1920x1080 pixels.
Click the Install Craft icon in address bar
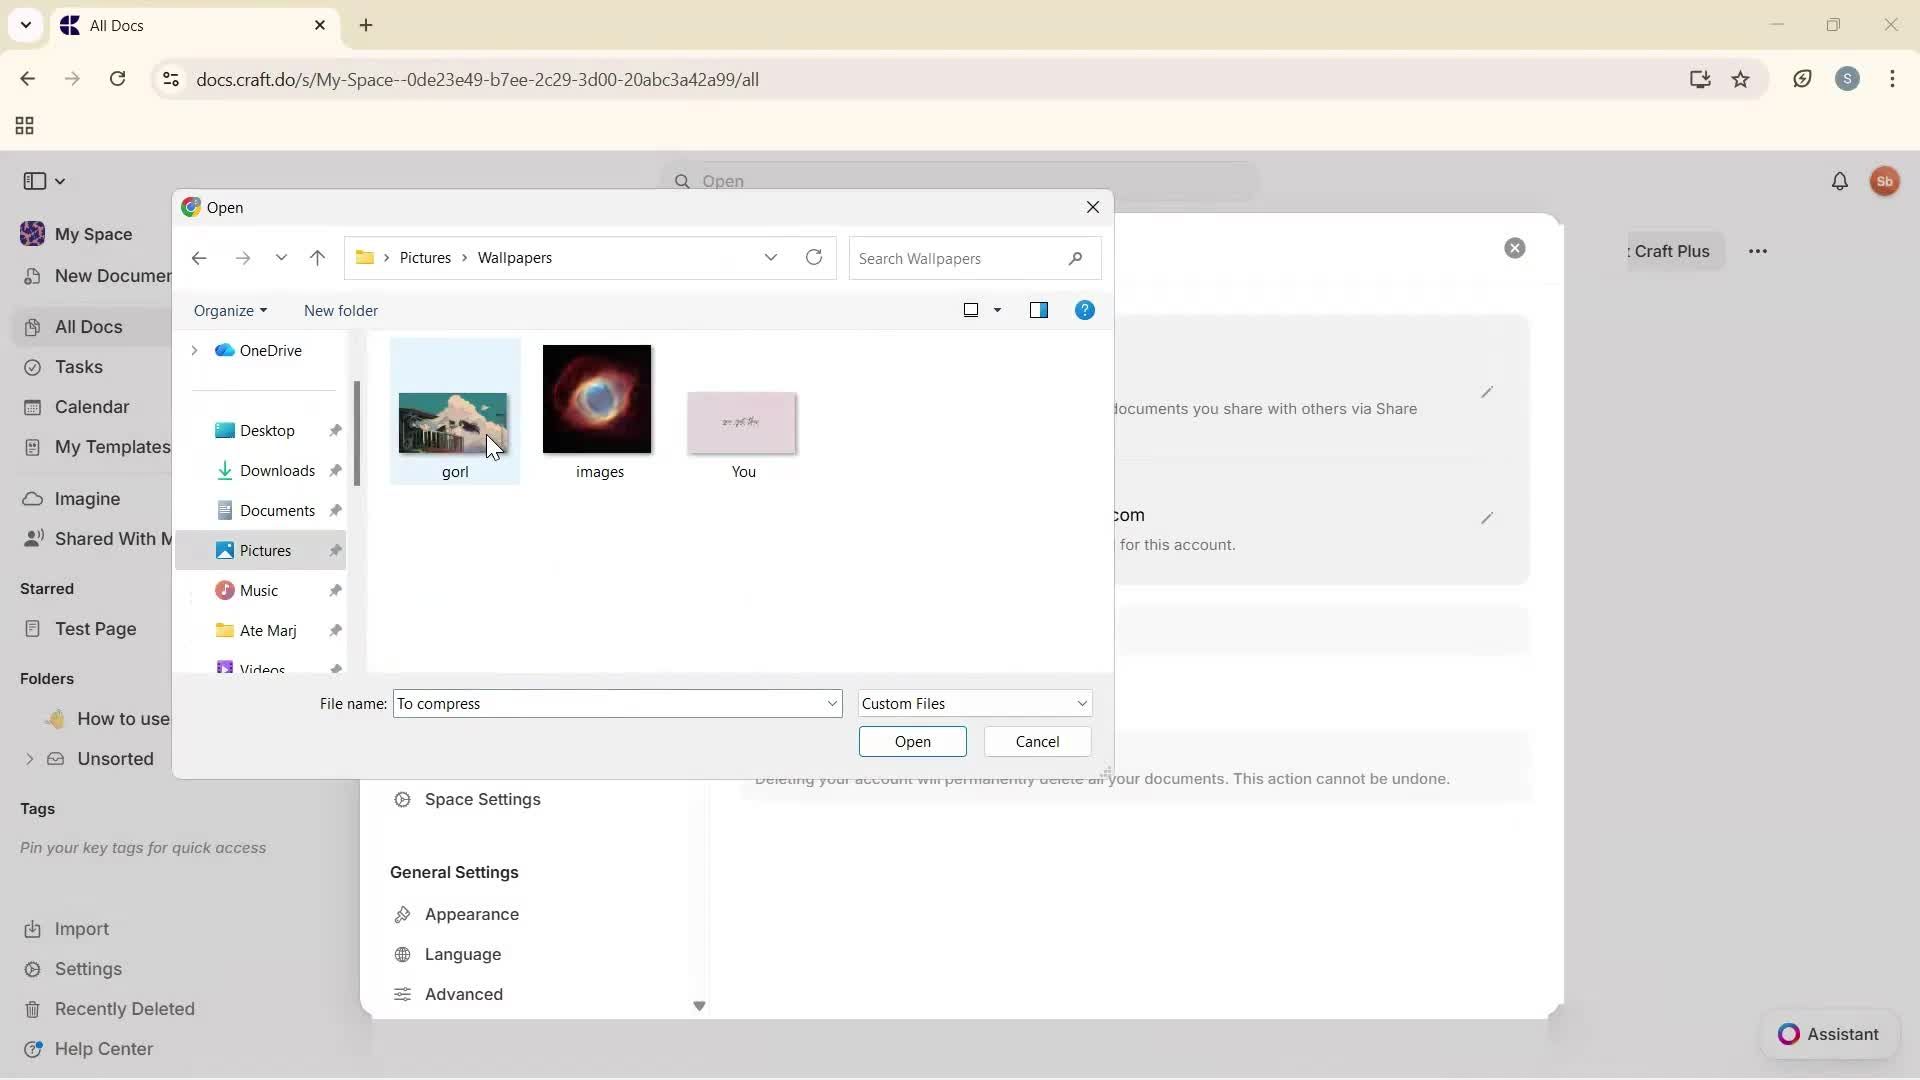pos(1699,79)
